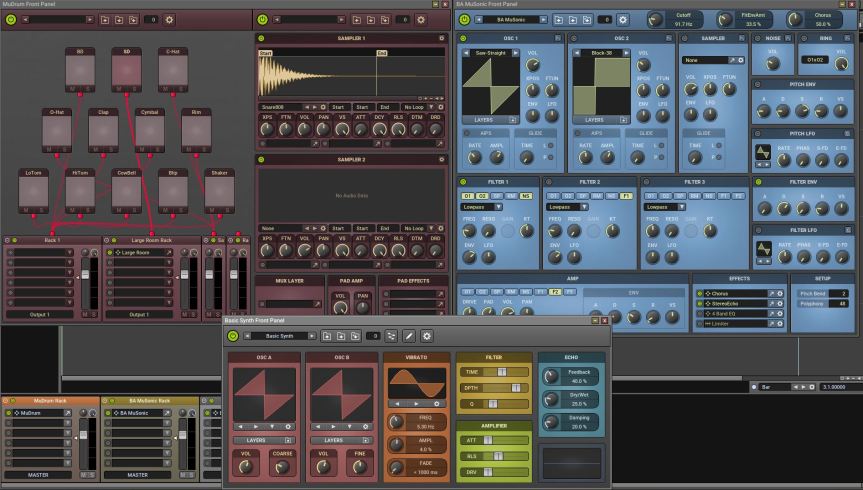Select next Vibrato waveform arrow

pyautogui.click(x=416, y=404)
